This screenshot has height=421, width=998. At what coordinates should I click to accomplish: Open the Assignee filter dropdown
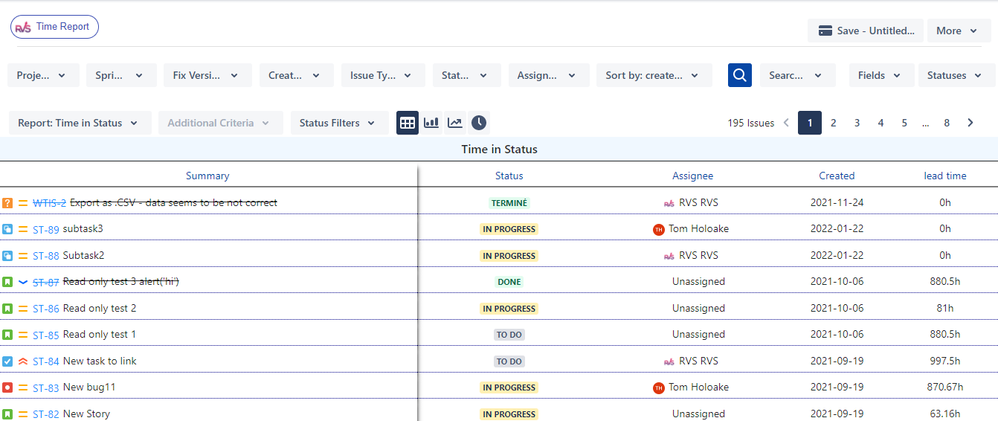coord(549,75)
